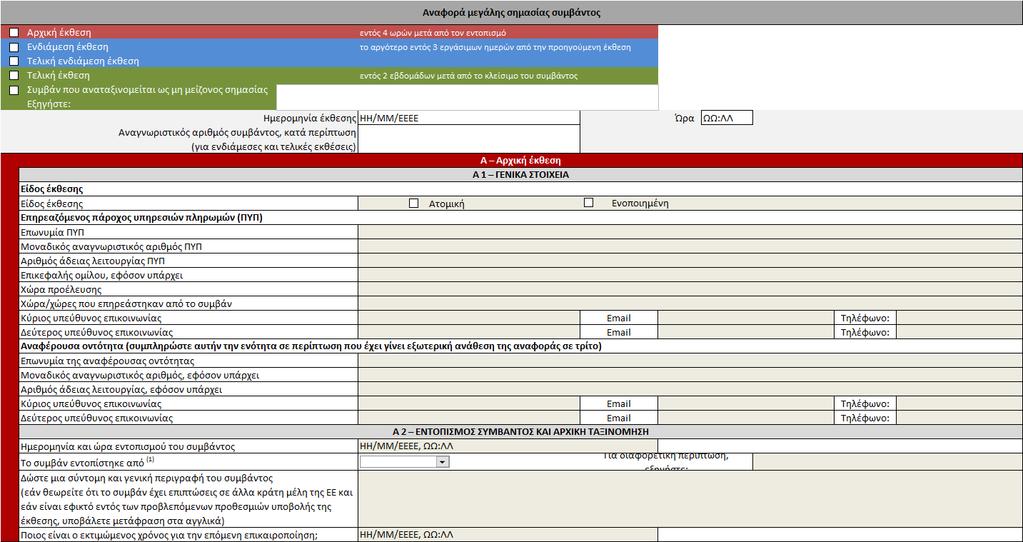1023x542 pixels.
Task: Click the Χώρα προέλευσης input field
Action: pos(690,290)
